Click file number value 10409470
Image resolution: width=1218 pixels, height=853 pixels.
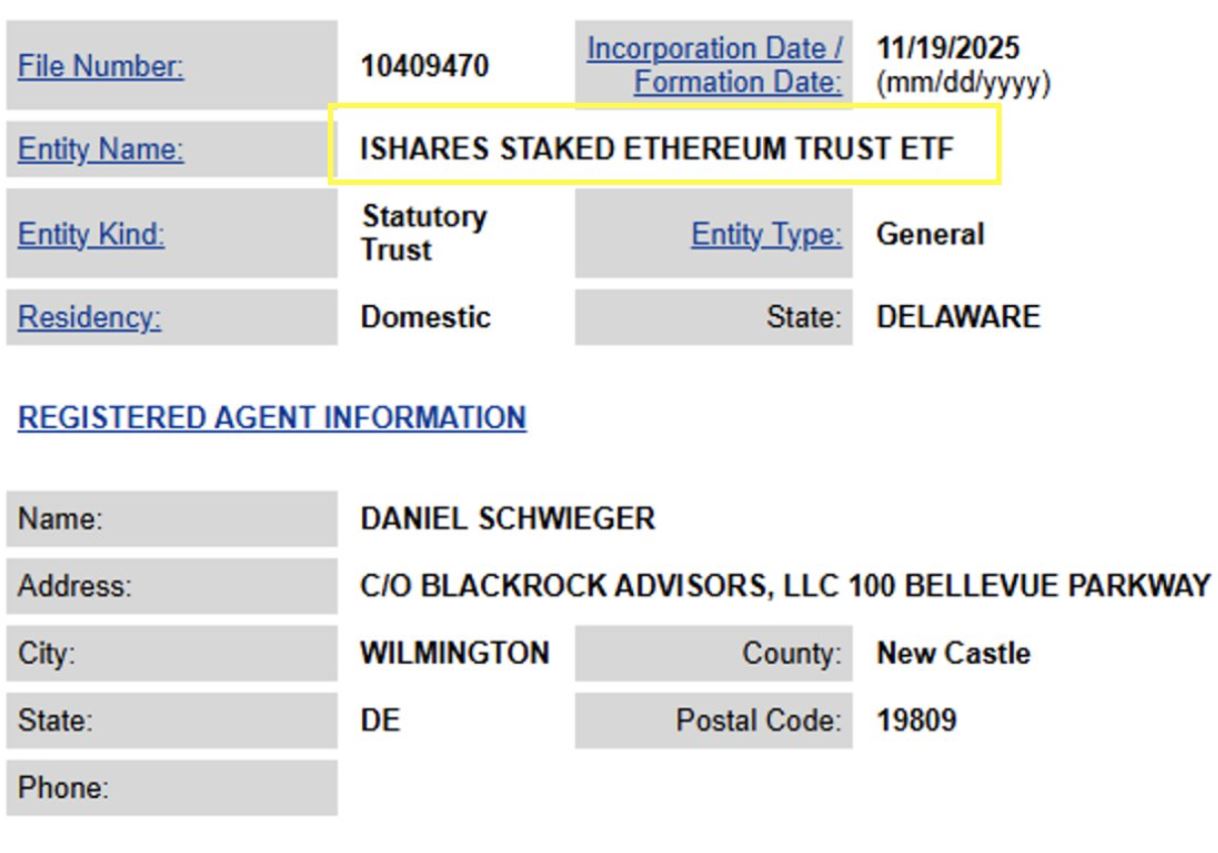(x=425, y=67)
